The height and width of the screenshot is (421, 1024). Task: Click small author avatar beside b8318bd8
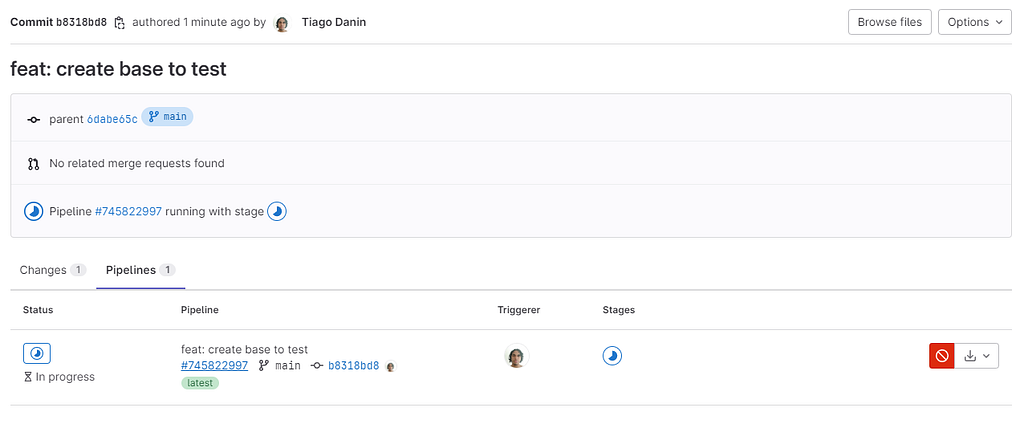click(391, 366)
